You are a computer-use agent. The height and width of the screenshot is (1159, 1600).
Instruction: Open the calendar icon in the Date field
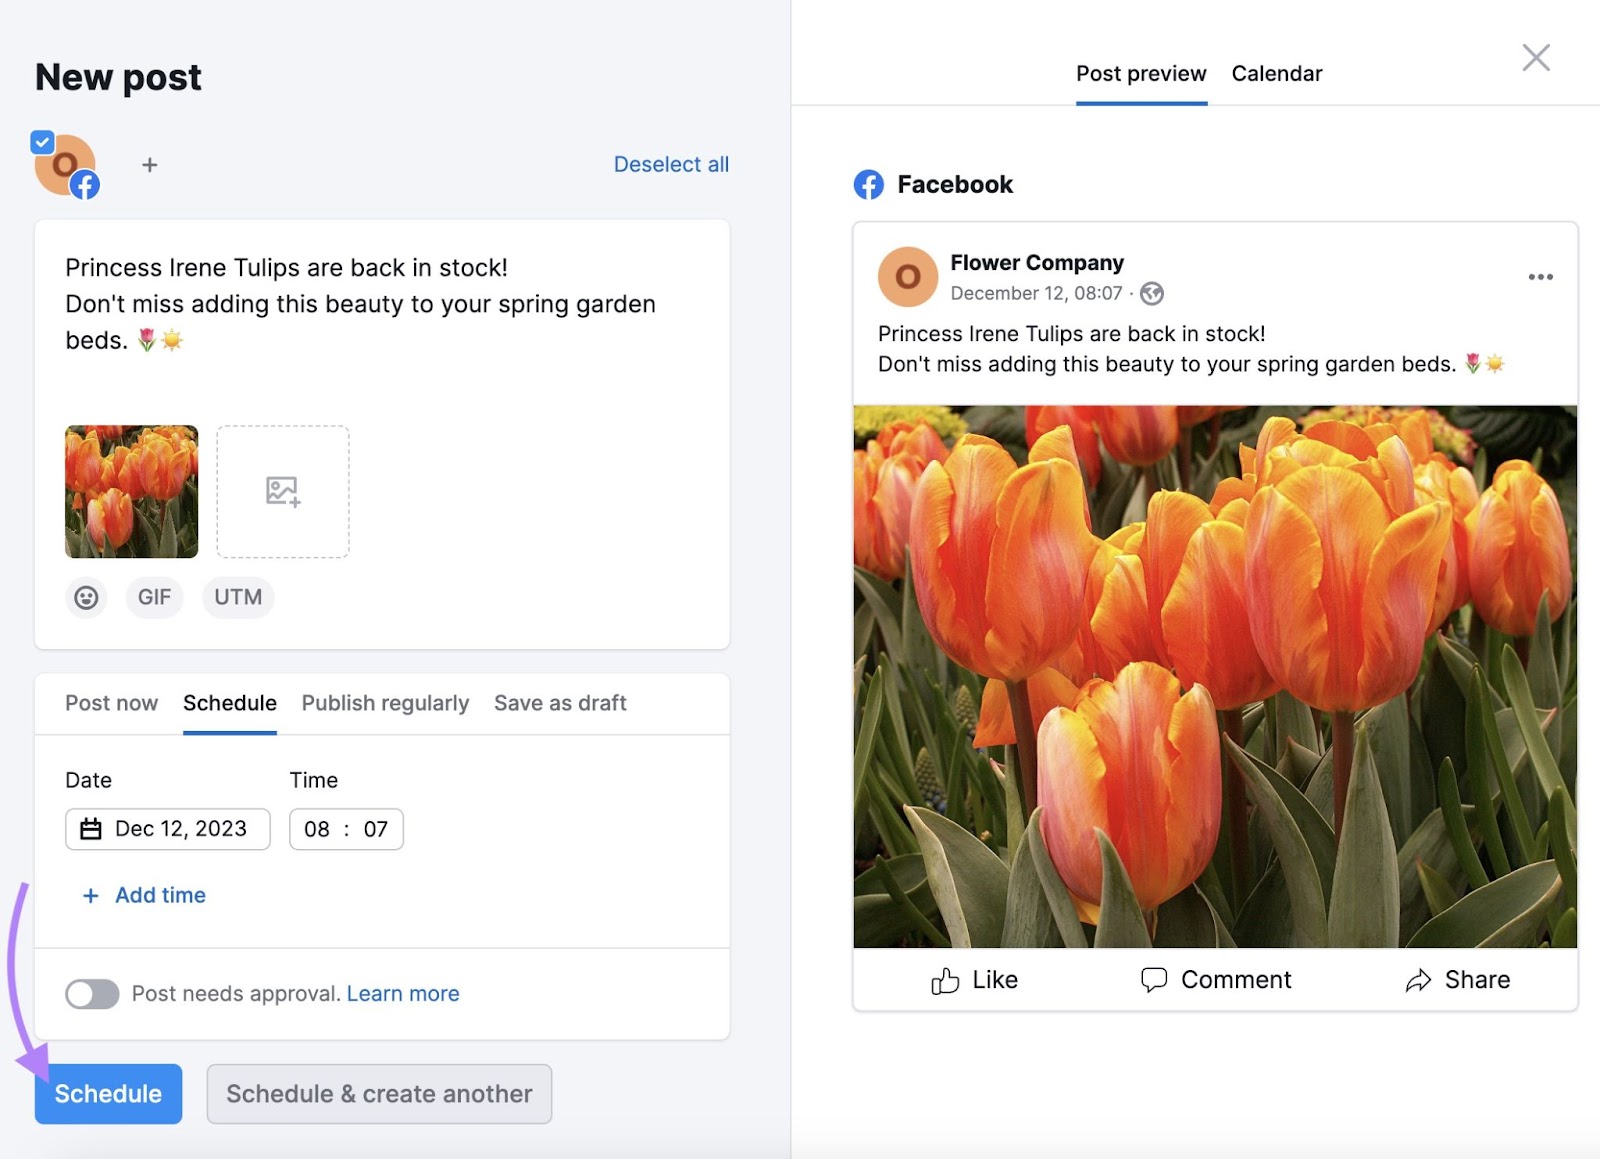(x=92, y=828)
